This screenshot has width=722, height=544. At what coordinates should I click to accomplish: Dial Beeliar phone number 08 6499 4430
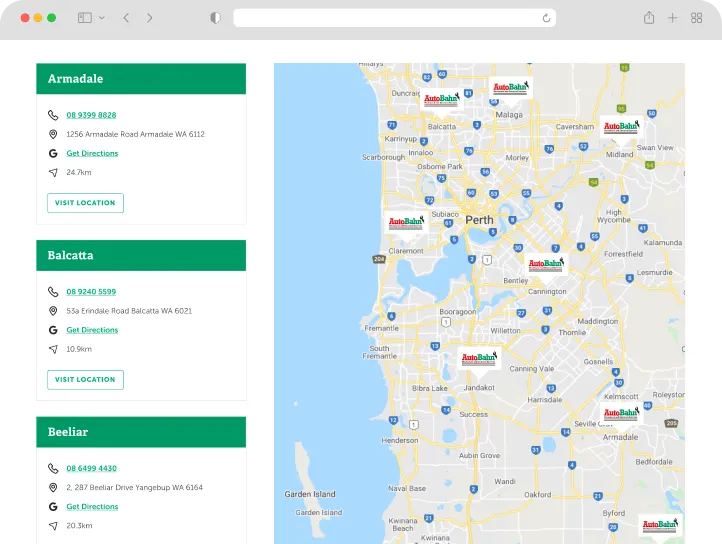click(91, 468)
